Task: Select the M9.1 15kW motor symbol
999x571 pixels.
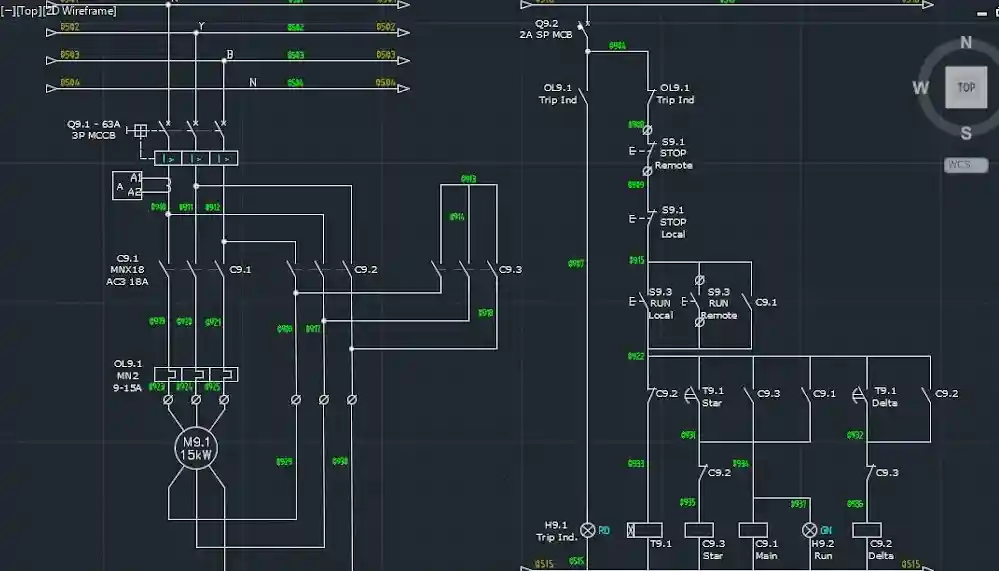Action: pyautogui.click(x=196, y=447)
